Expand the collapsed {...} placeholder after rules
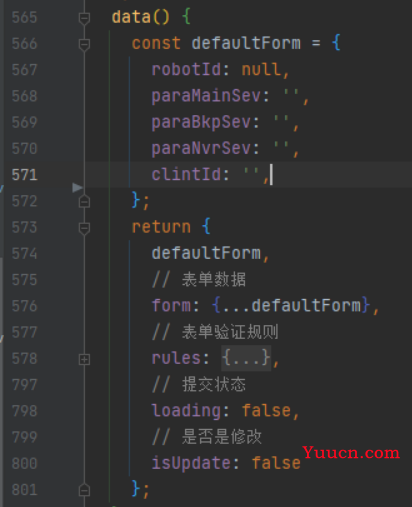The image size is (412, 507). coord(246,358)
